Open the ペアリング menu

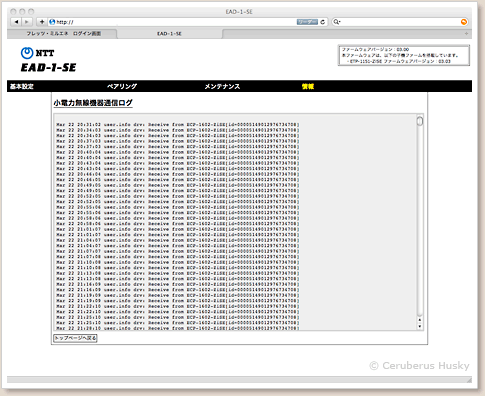(x=122, y=87)
